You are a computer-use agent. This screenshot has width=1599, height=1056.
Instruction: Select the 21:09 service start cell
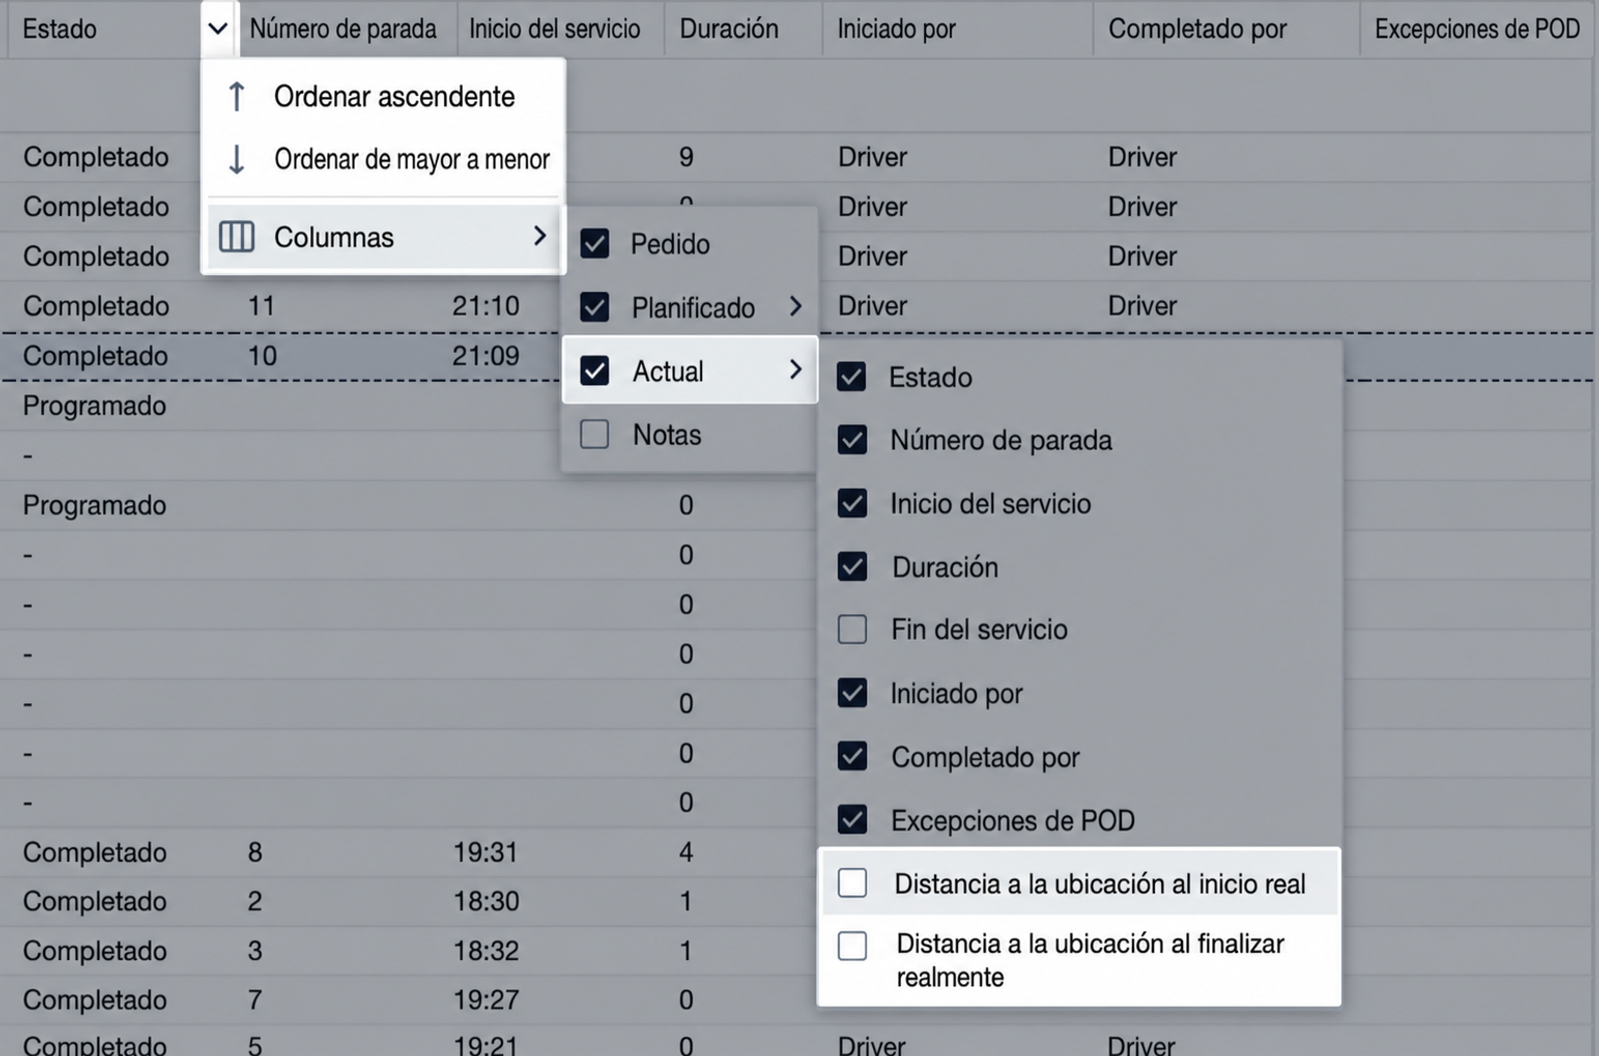pyautogui.click(x=486, y=355)
